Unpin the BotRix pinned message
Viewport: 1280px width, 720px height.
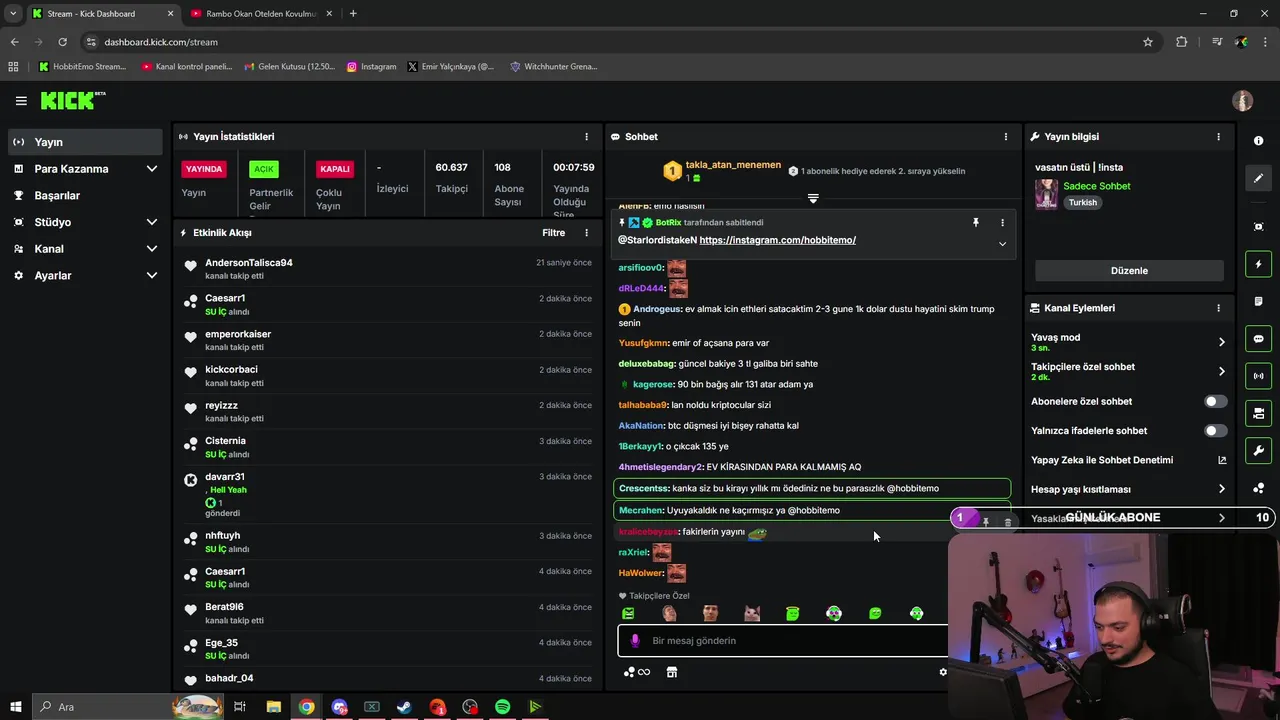tap(976, 223)
